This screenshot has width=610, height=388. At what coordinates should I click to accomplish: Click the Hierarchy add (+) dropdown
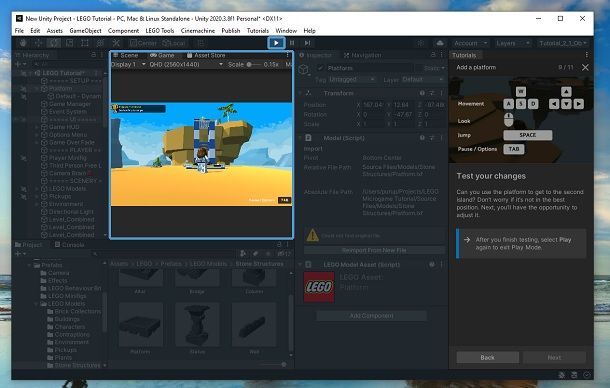[21, 64]
